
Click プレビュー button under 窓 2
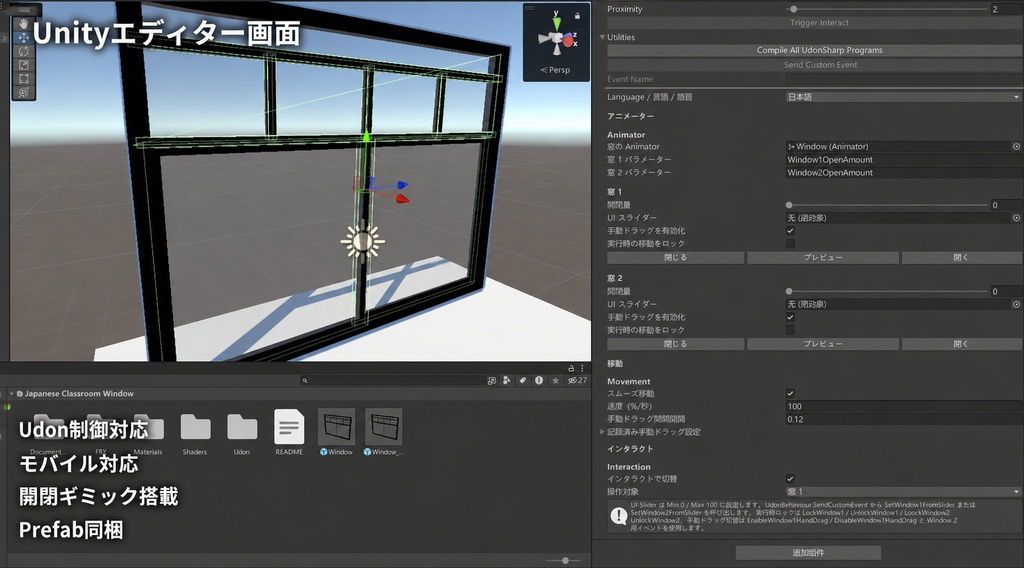coord(823,344)
